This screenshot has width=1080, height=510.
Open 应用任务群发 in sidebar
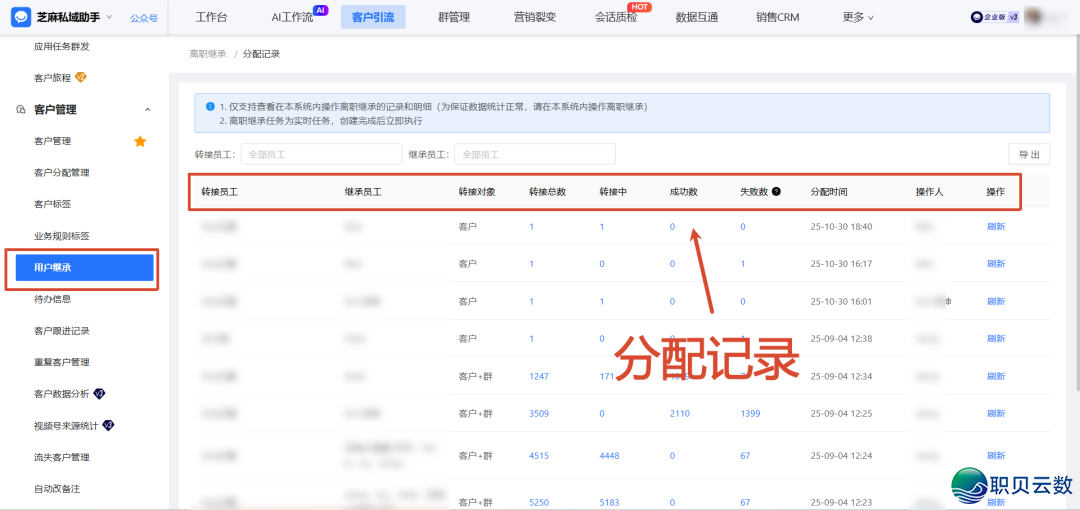(x=62, y=46)
